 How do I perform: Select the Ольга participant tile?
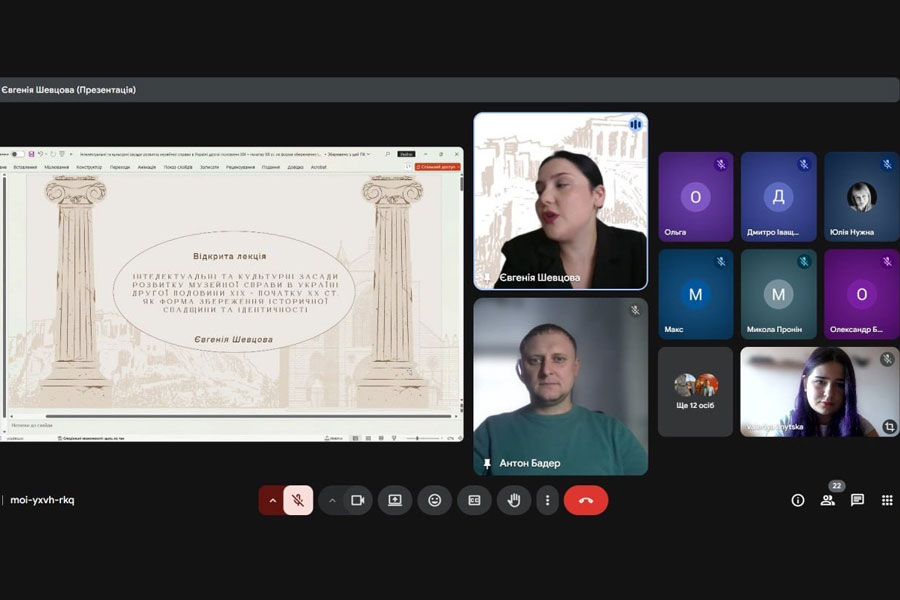(696, 196)
